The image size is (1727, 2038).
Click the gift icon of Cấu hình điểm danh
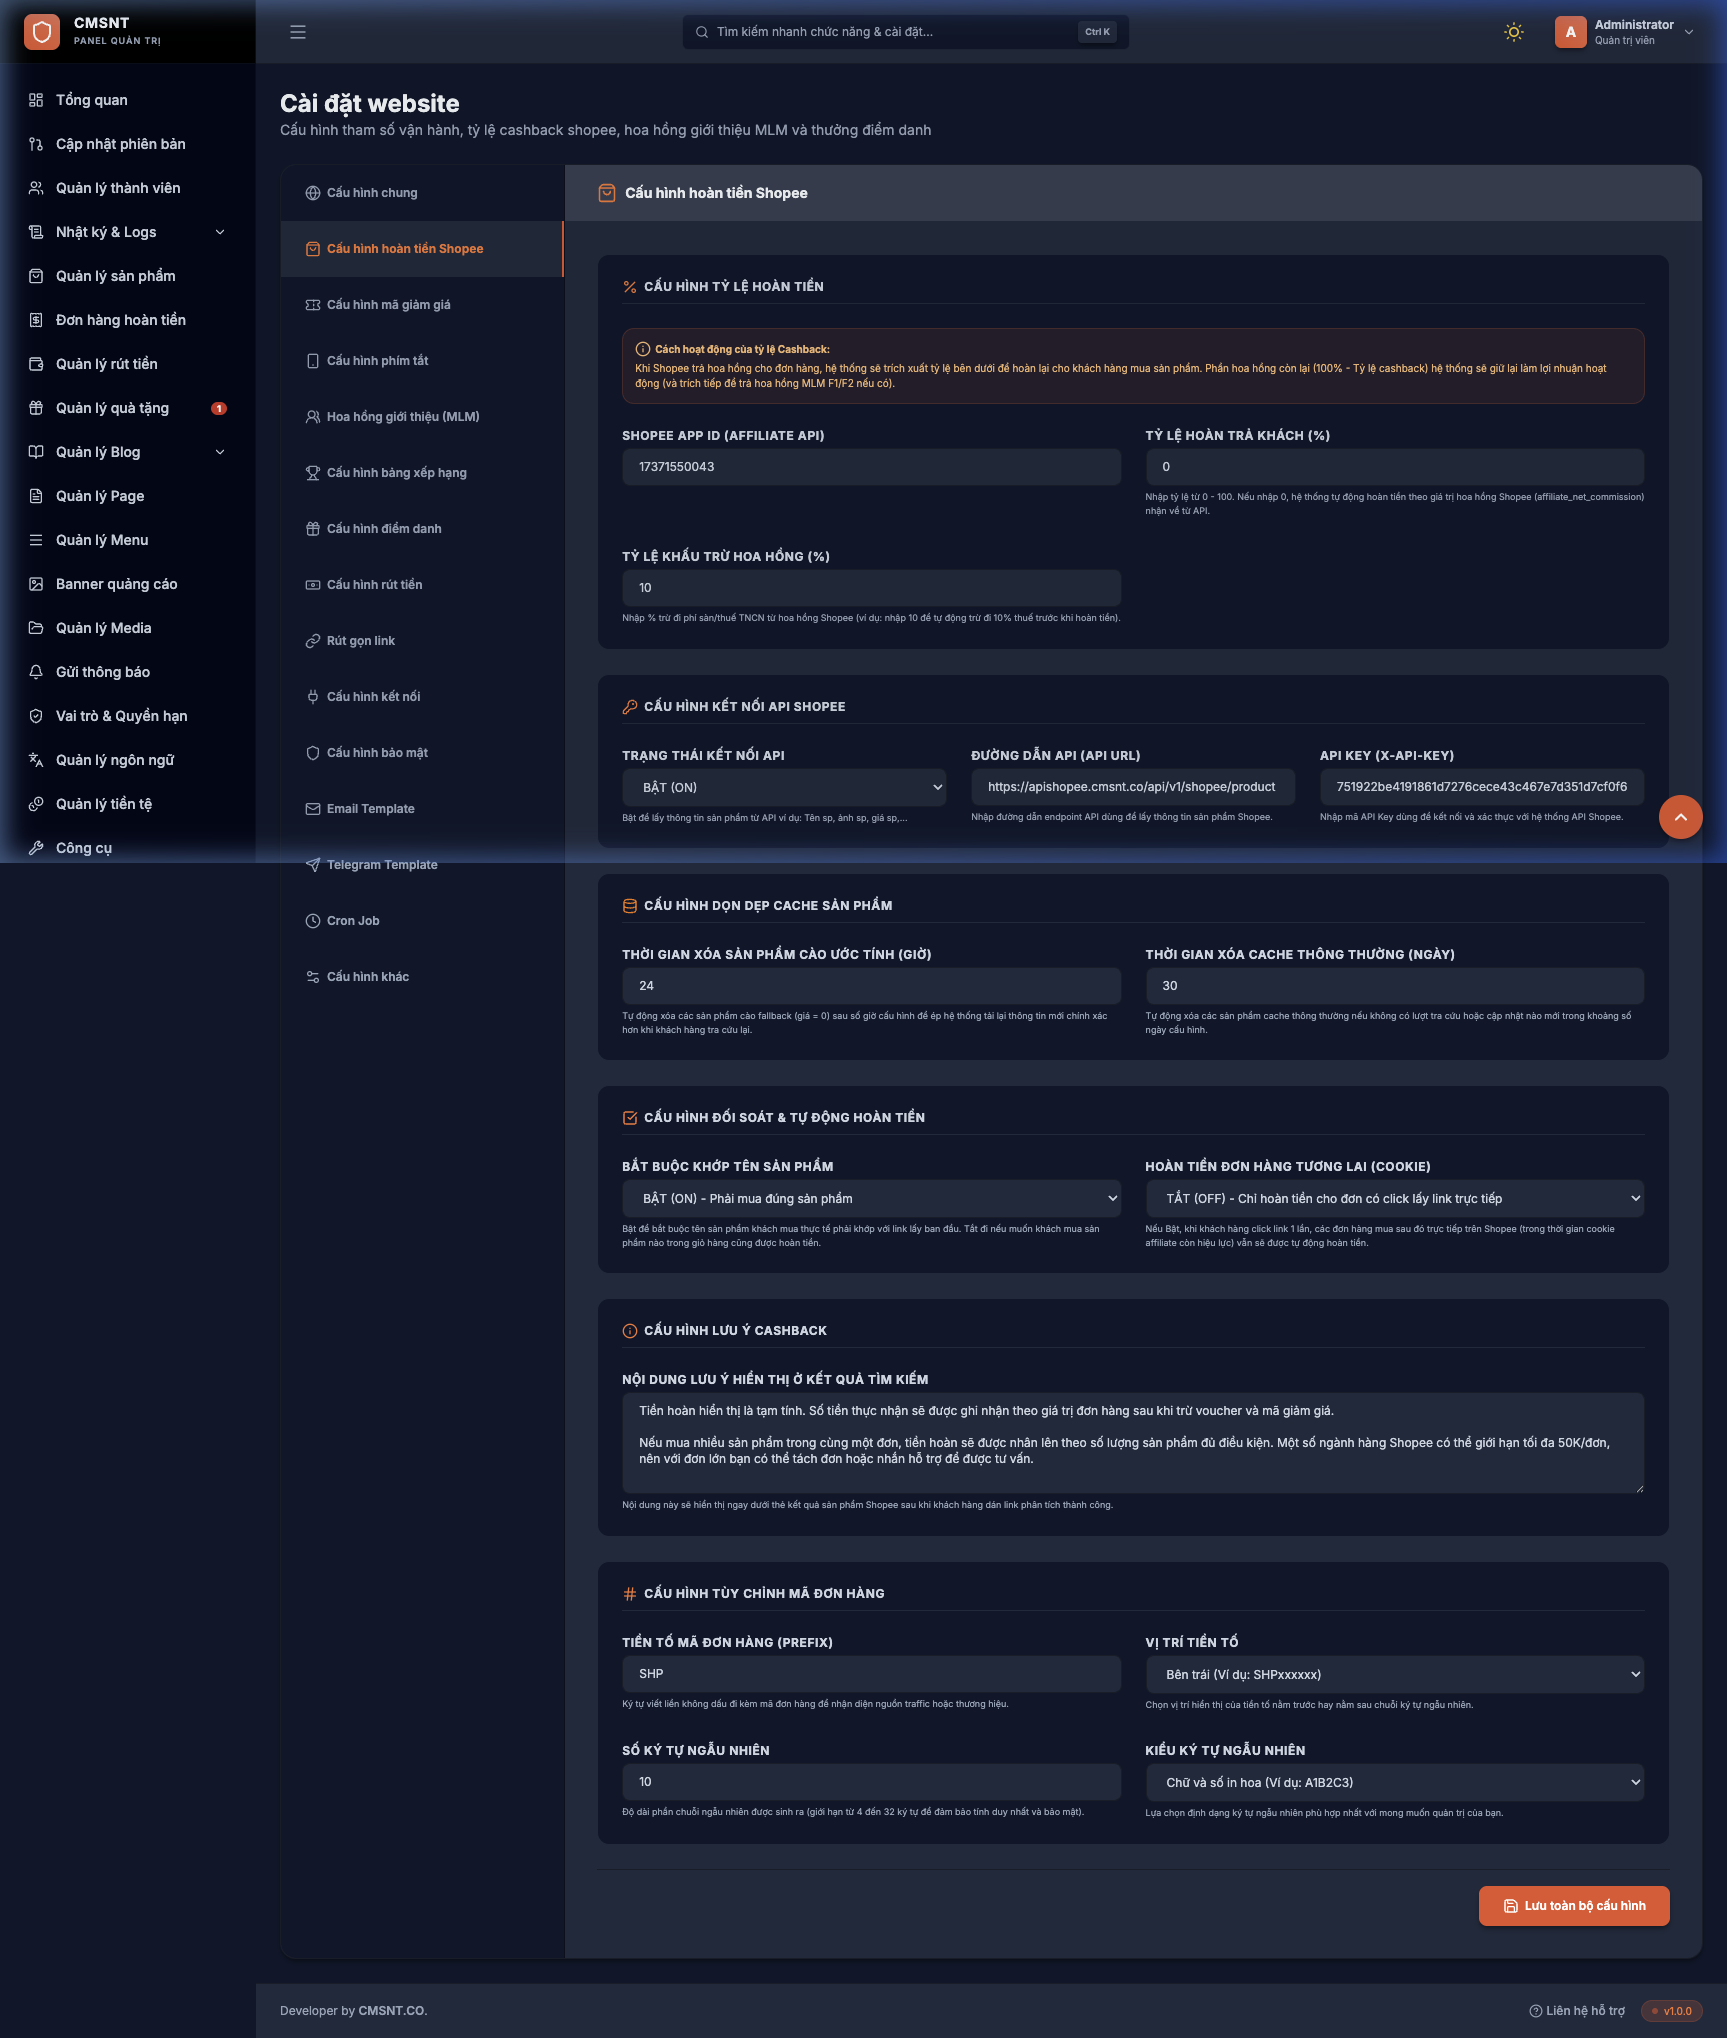click(313, 529)
